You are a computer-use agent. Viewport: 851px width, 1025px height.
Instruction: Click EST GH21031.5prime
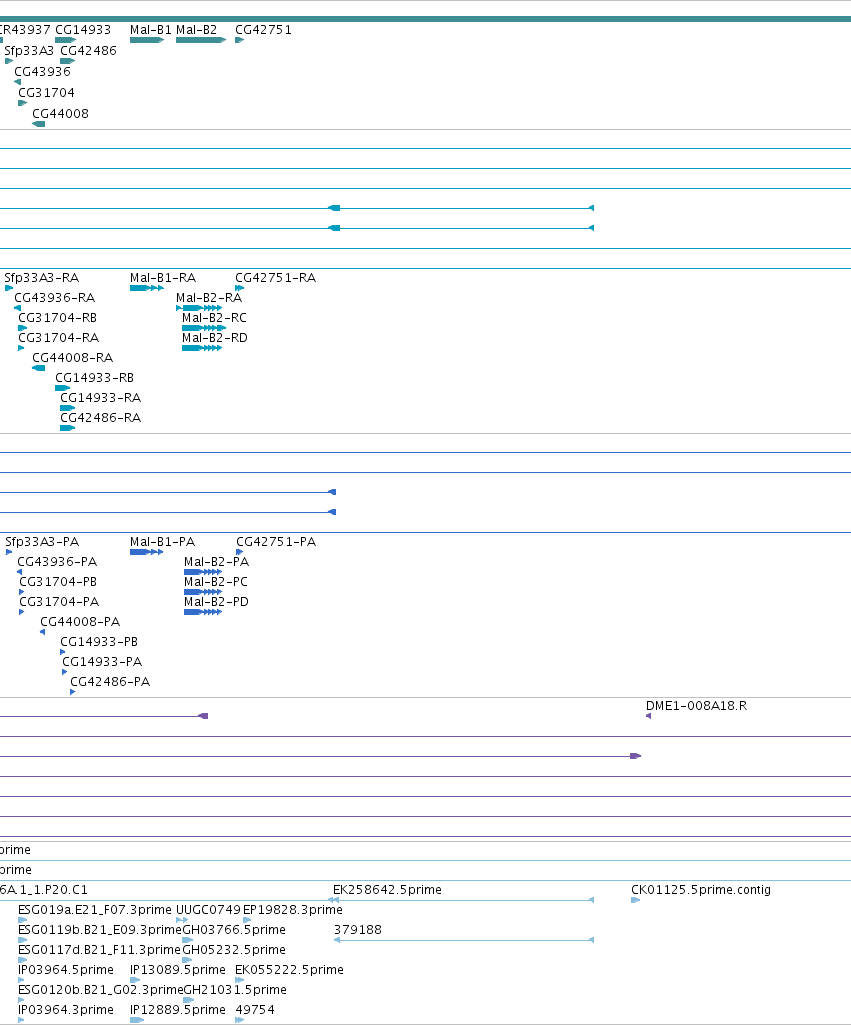click(235, 990)
